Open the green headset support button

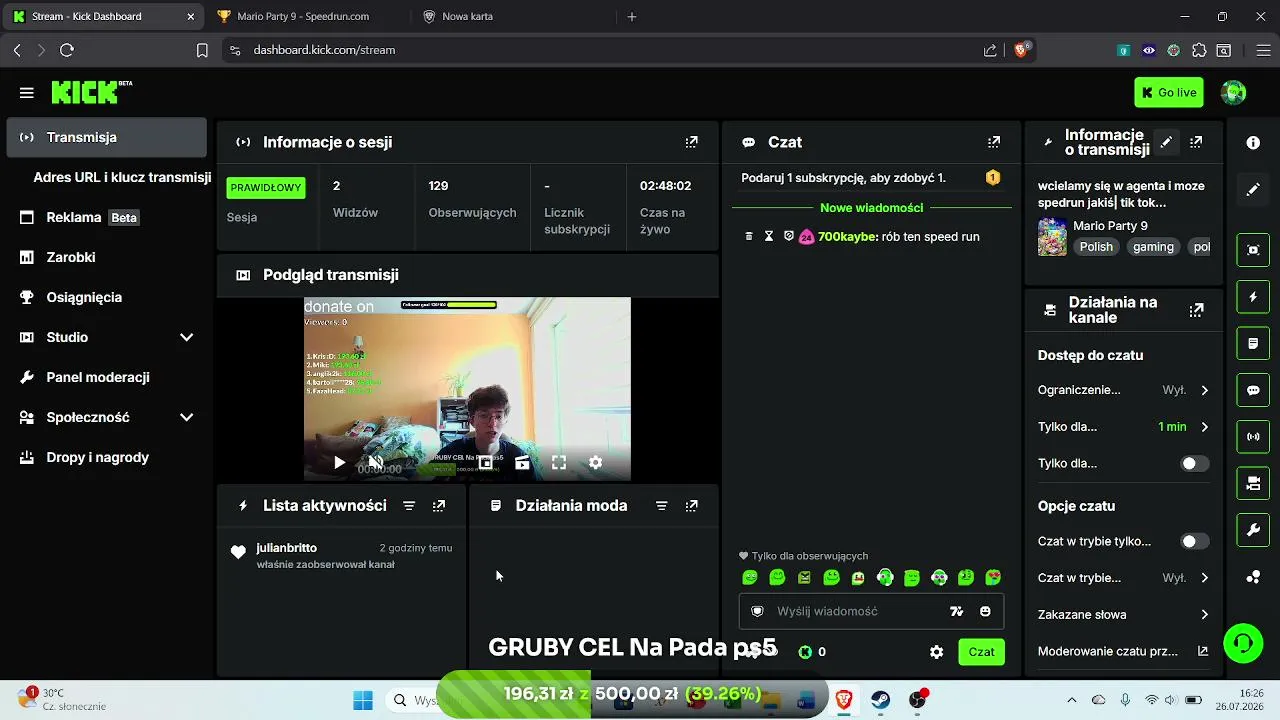pyautogui.click(x=1243, y=642)
